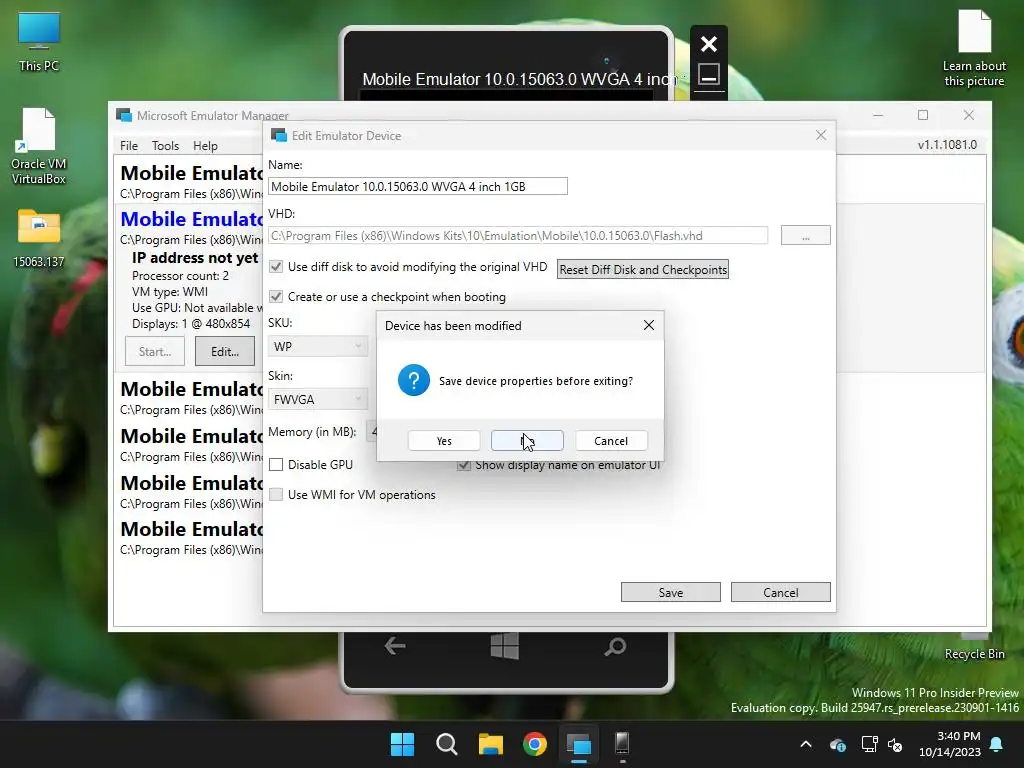The image size is (1024, 768).
Task: Maximize the Microsoft Emulator Manager window
Action: 923,115
